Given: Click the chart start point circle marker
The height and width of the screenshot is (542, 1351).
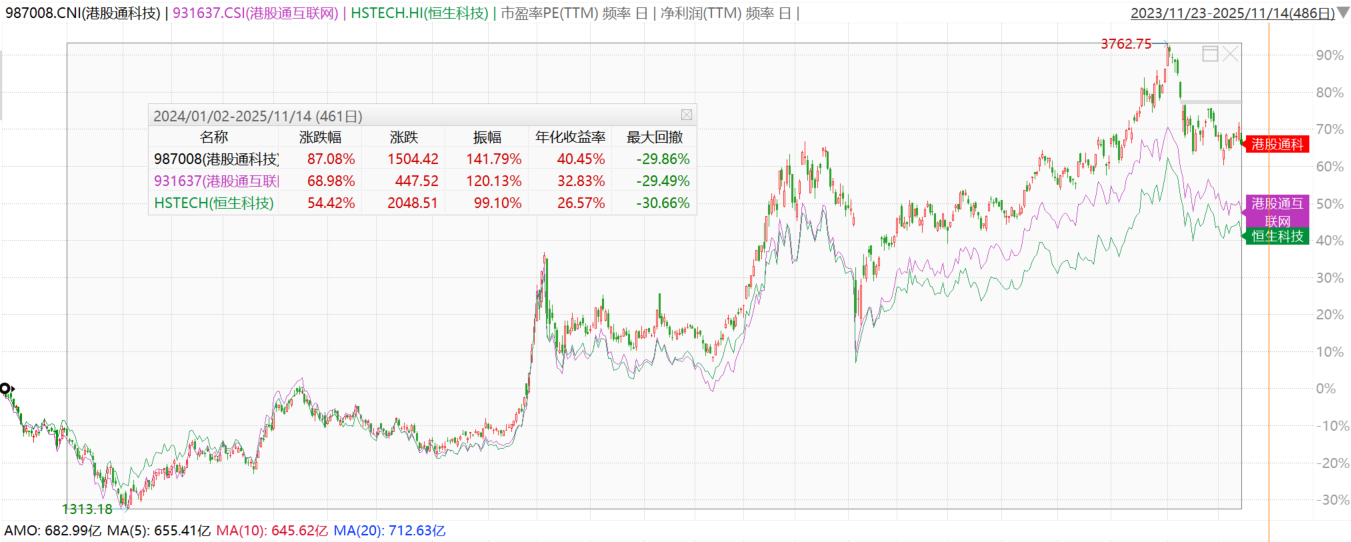Looking at the screenshot, I should coord(5,388).
